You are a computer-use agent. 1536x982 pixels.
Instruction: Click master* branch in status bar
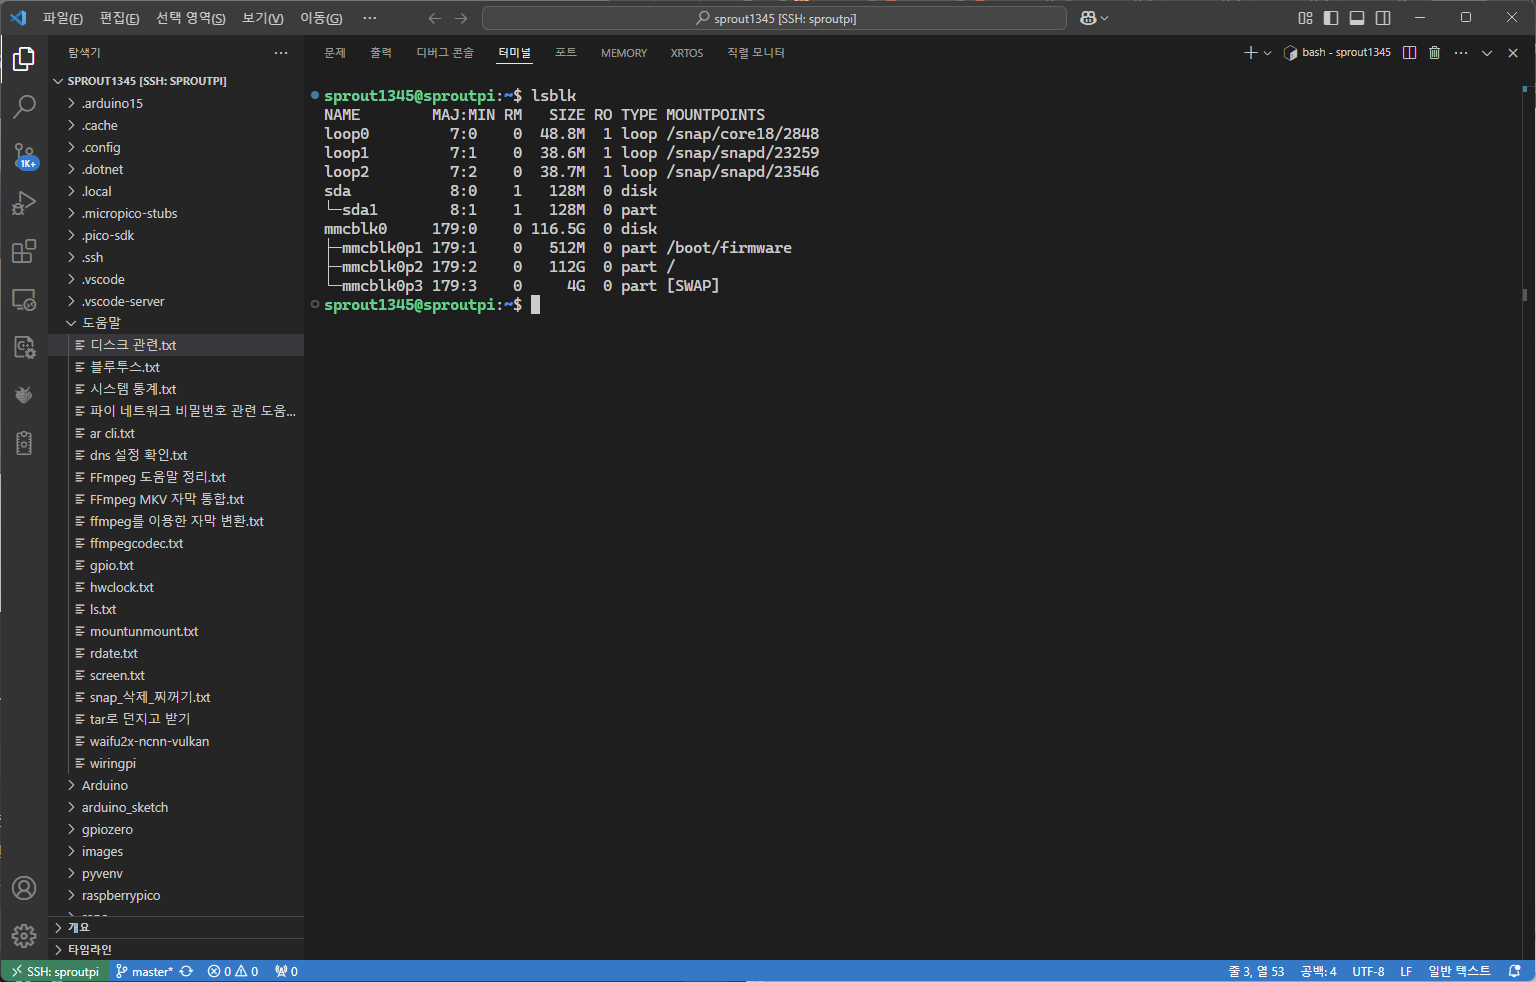coord(145,971)
